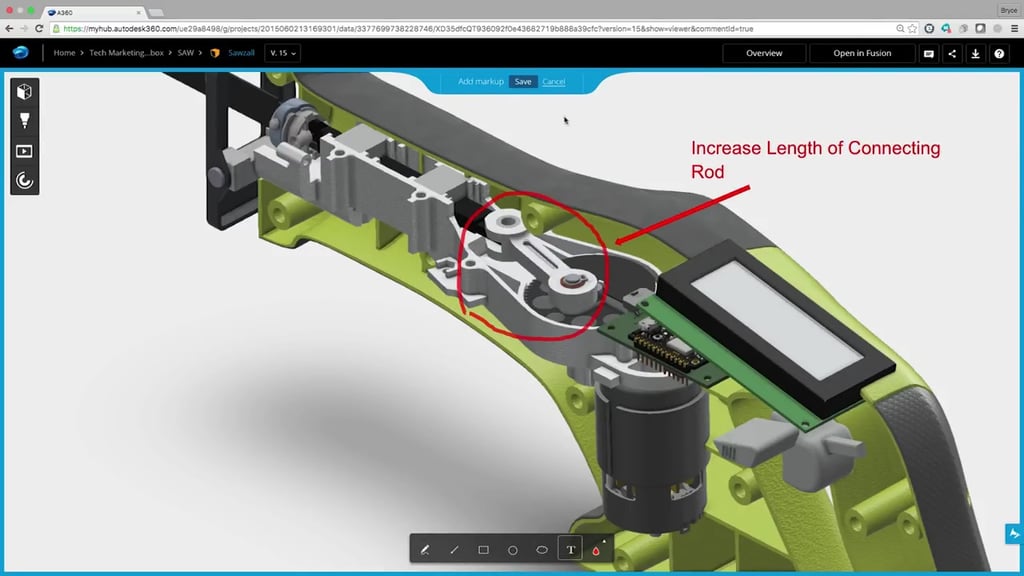Select the ellipse markup tool

click(x=542, y=550)
